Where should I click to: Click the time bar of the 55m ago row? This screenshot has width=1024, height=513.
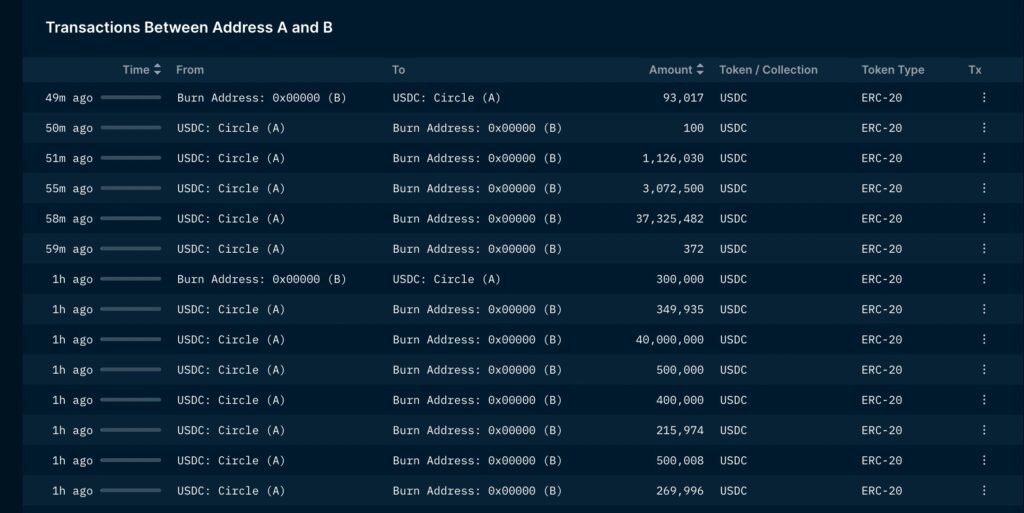point(131,188)
